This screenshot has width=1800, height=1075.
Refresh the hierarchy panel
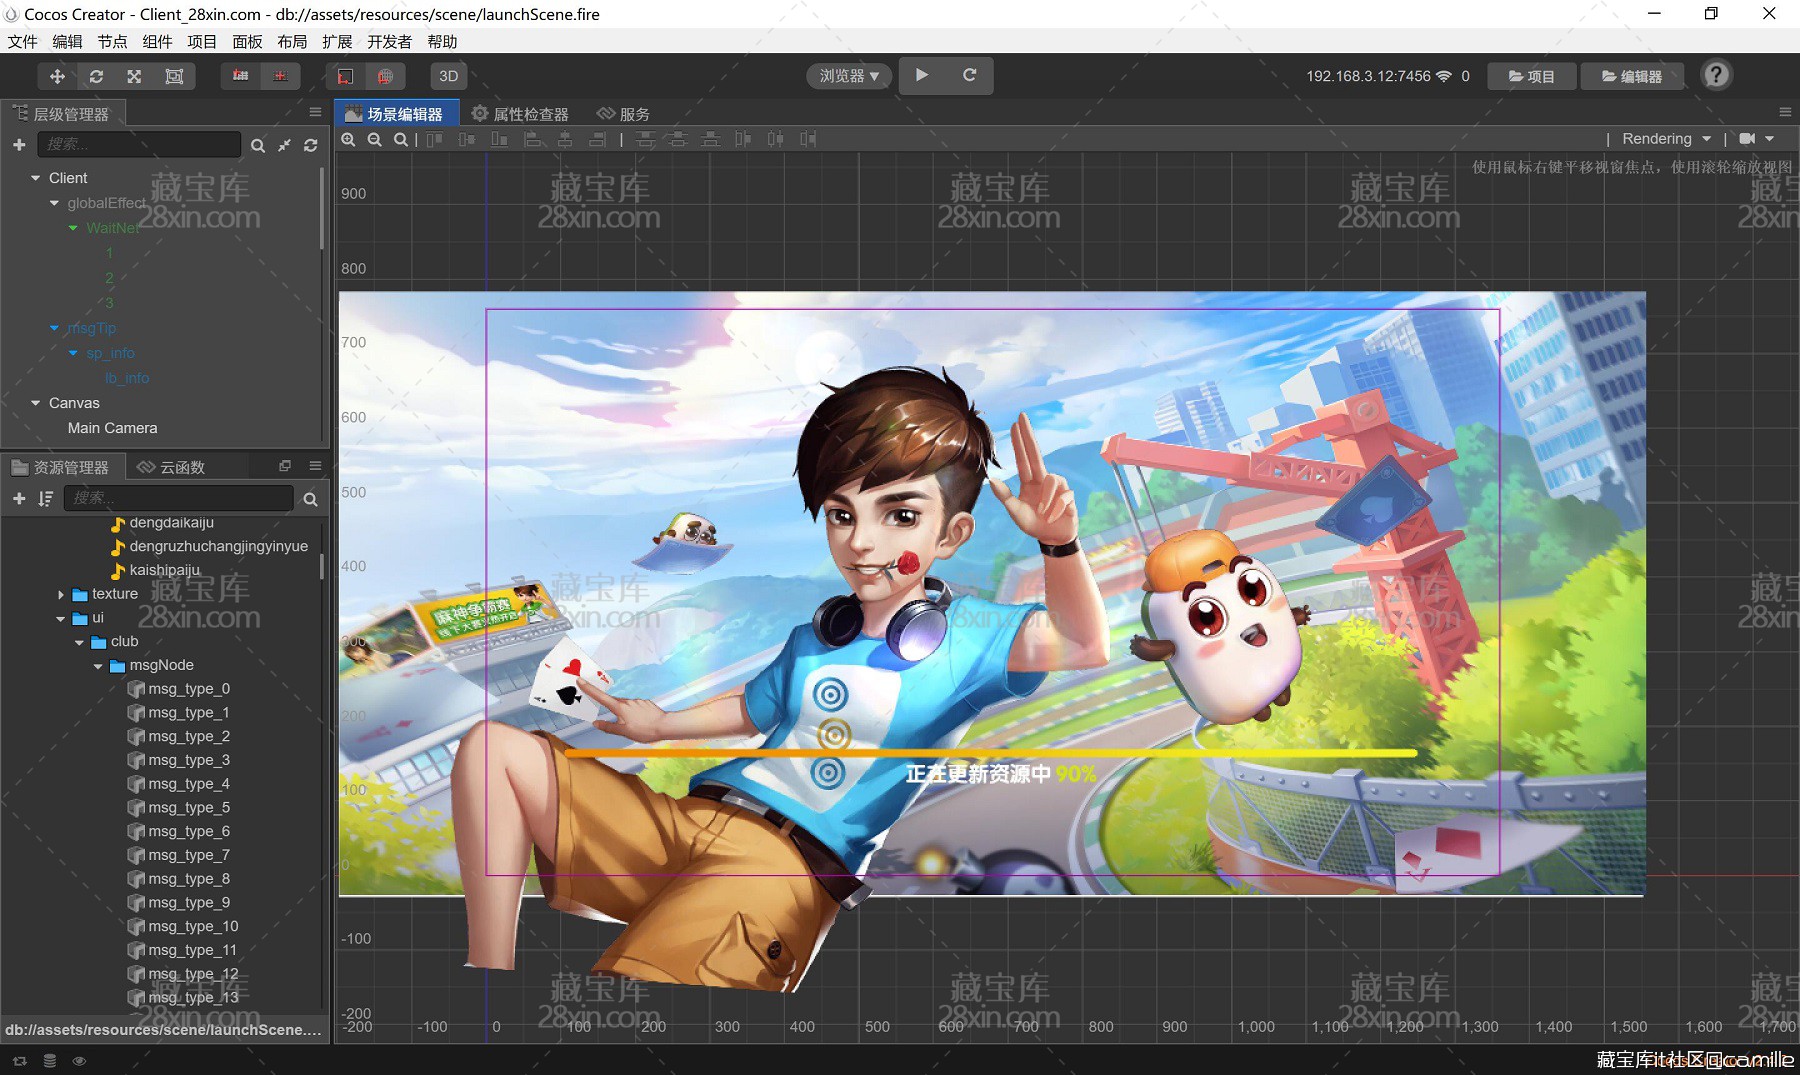(x=311, y=146)
